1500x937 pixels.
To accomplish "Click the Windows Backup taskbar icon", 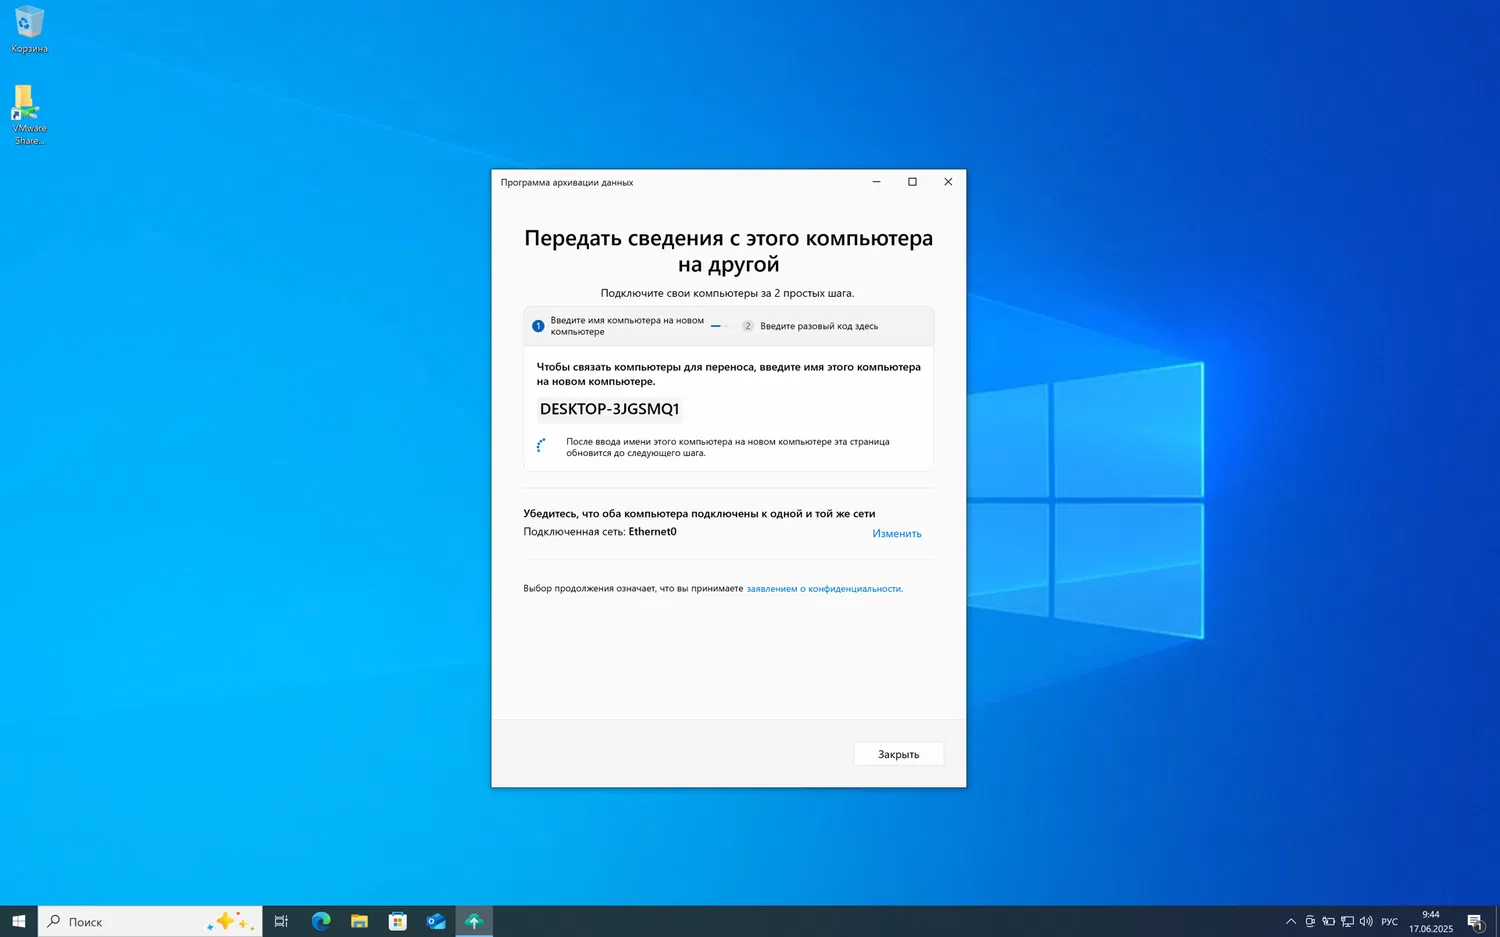I will coord(474,921).
